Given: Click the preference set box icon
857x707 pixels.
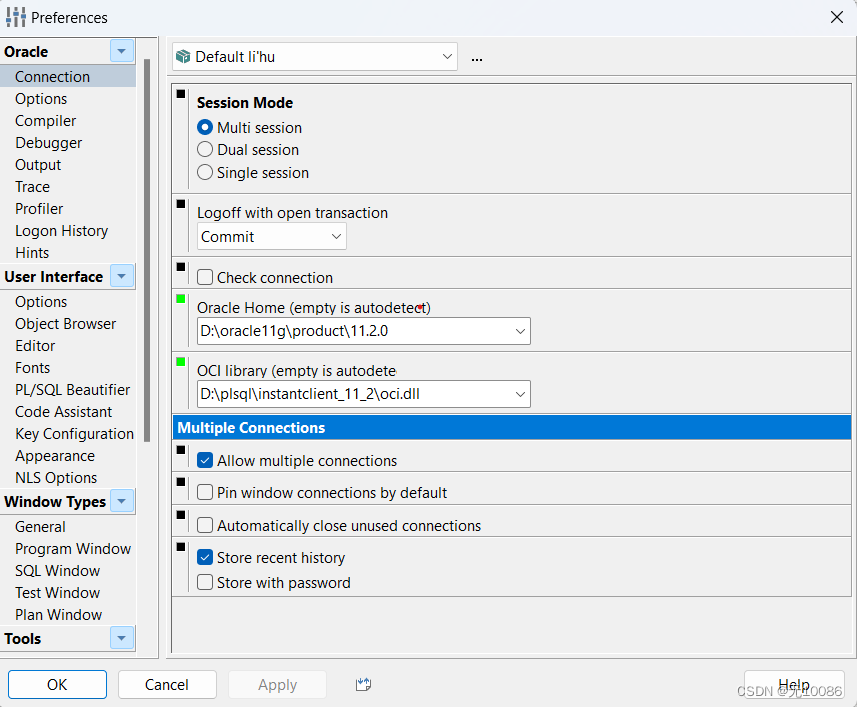Looking at the screenshot, I should pyautogui.click(x=183, y=57).
